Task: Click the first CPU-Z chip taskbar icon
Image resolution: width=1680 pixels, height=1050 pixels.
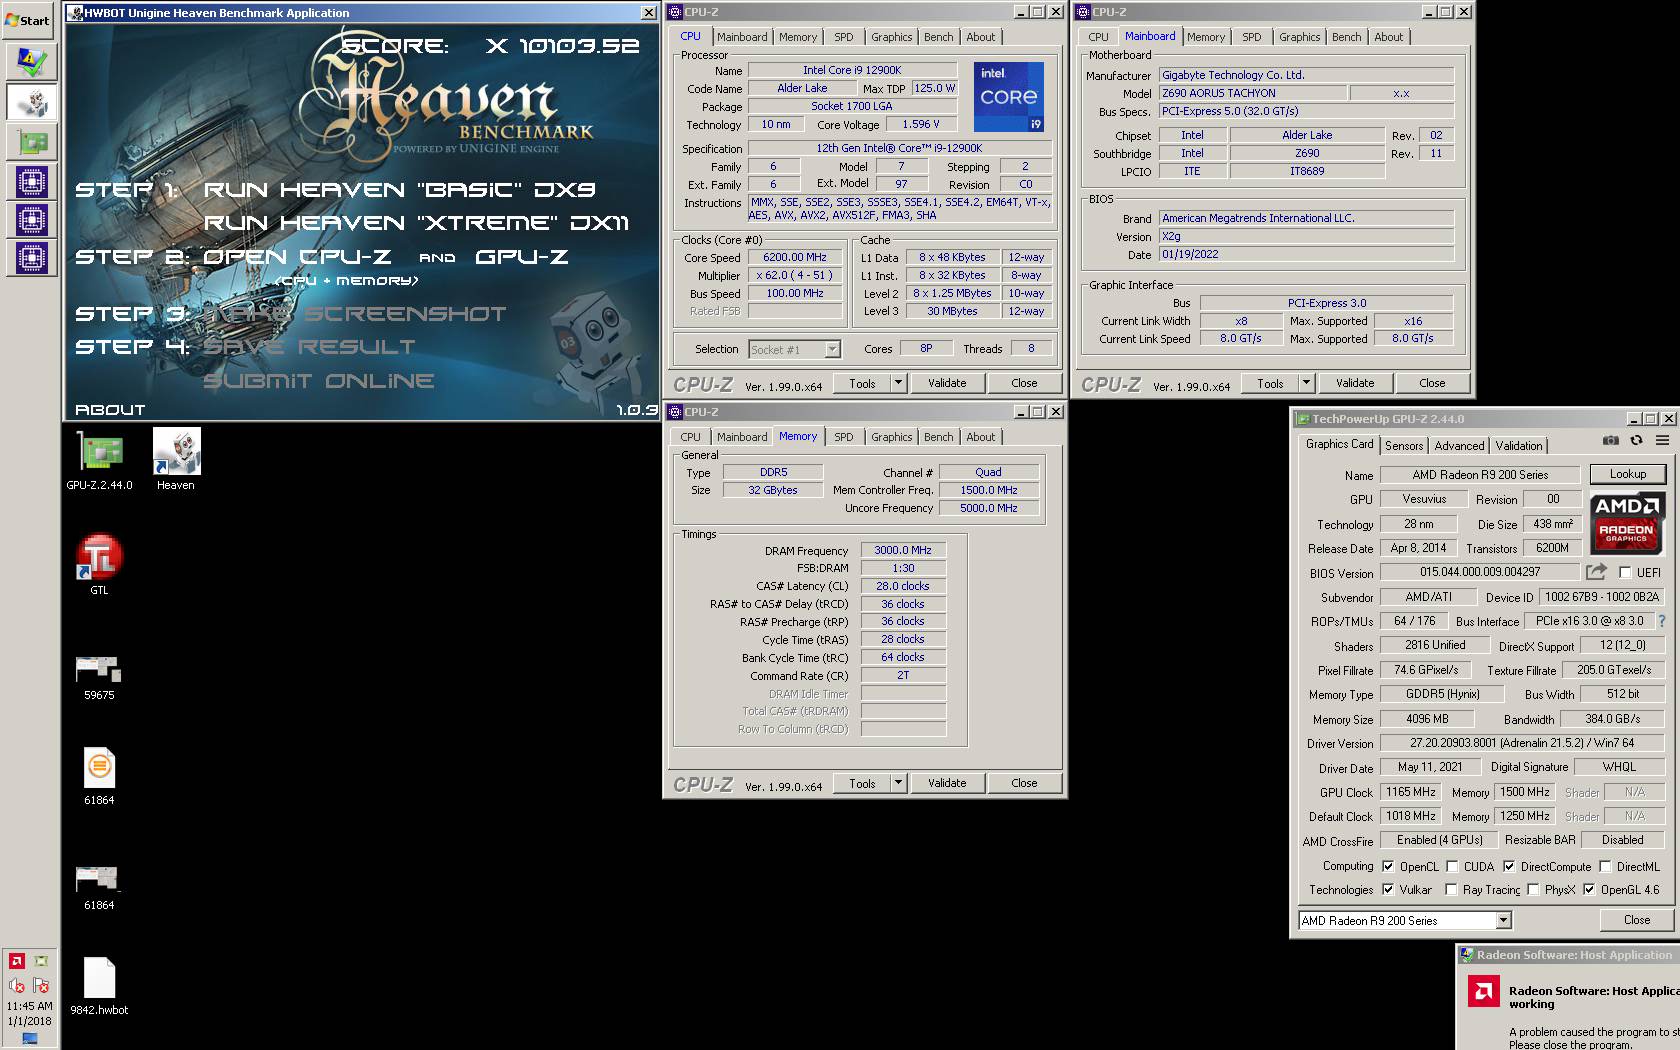Action: coord(32,182)
